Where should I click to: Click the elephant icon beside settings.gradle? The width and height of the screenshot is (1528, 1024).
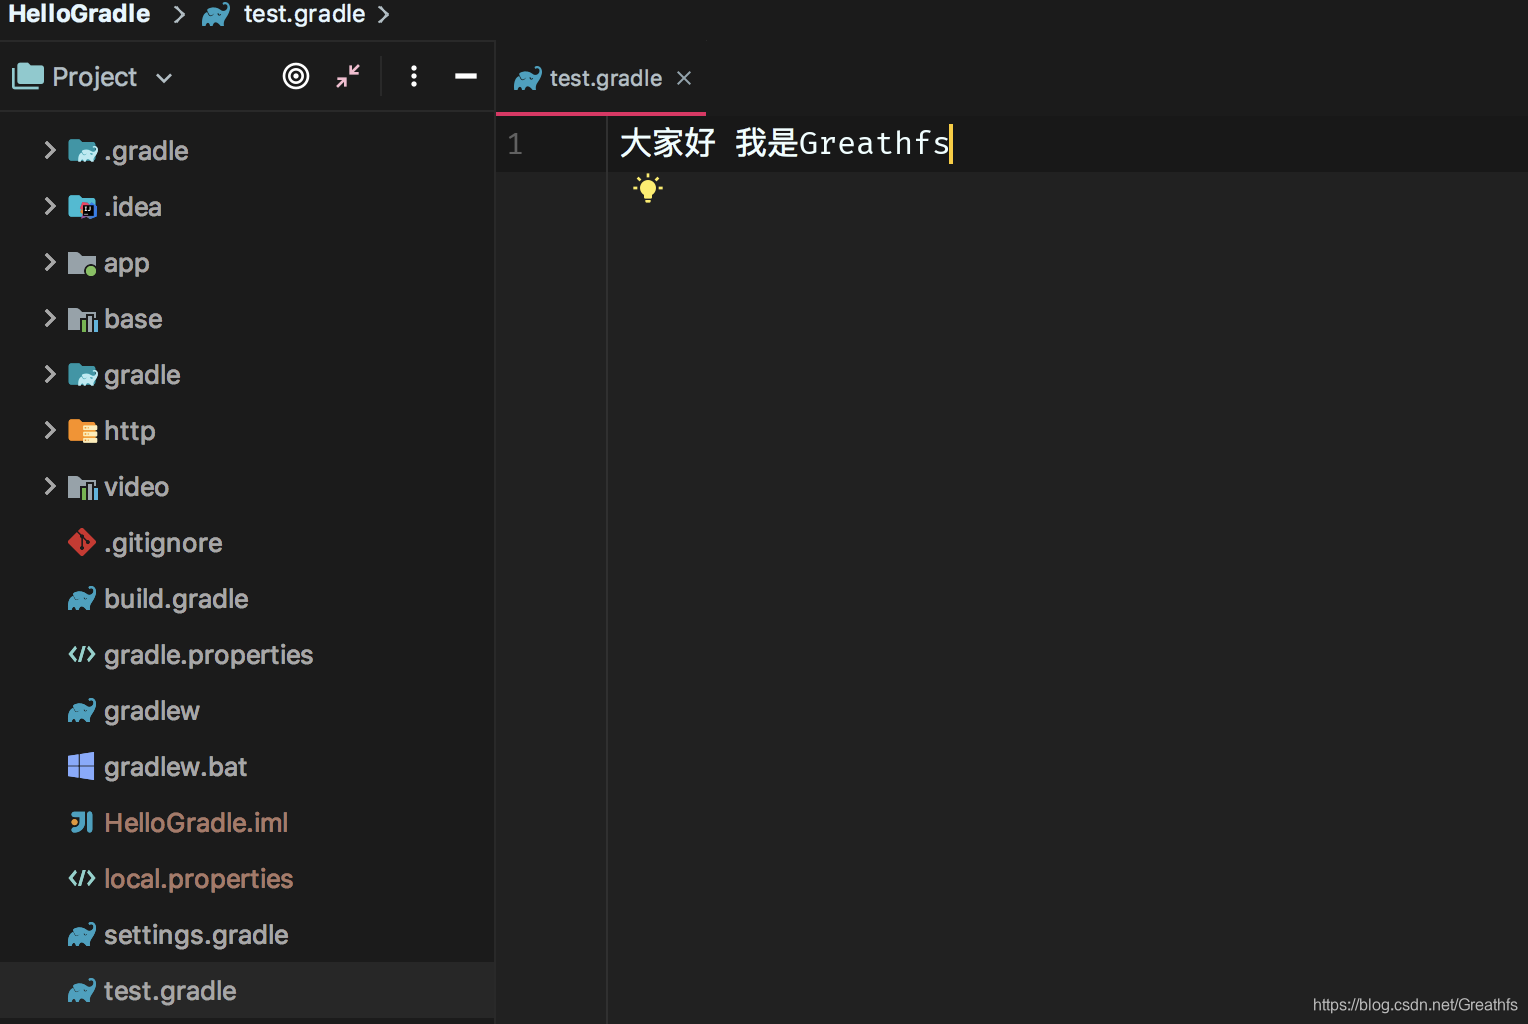tap(82, 935)
